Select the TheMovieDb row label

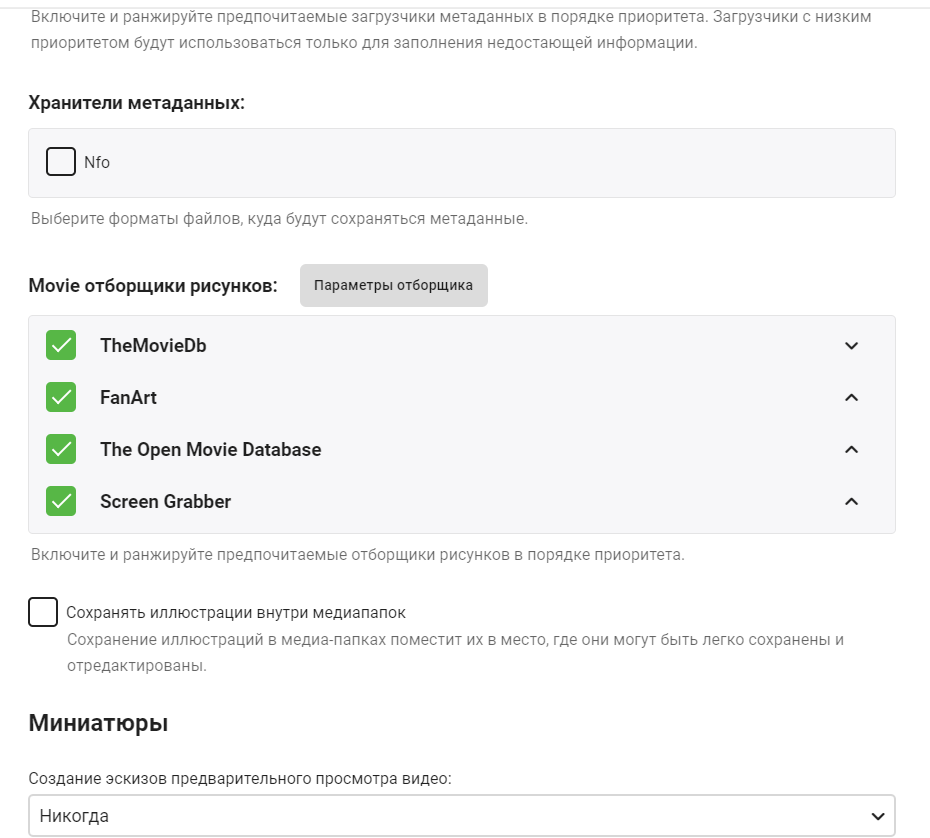point(153,346)
